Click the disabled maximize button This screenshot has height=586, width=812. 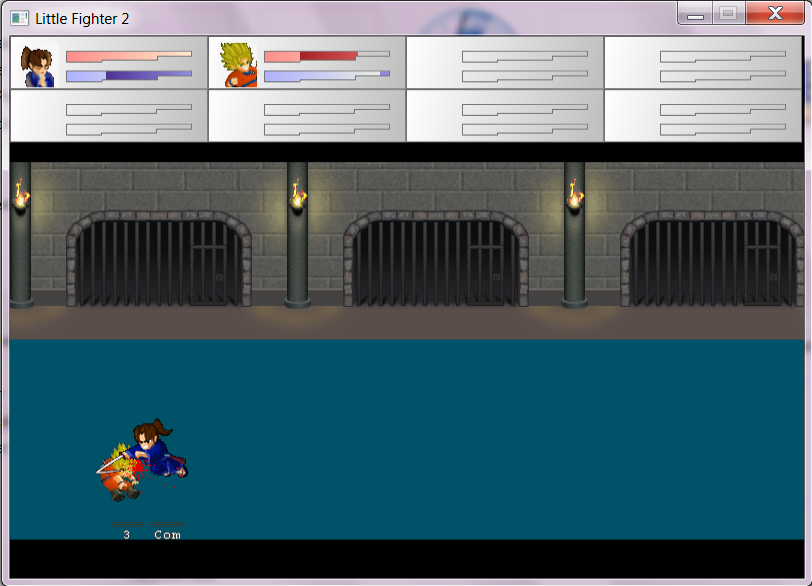[729, 13]
